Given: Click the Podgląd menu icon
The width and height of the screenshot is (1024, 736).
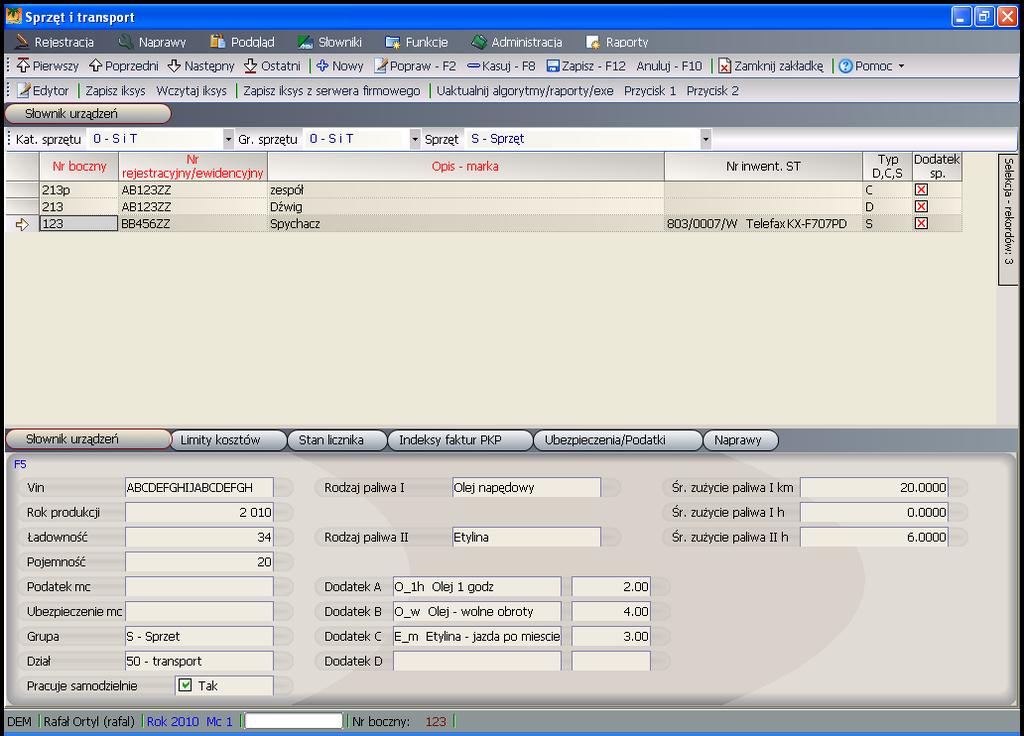Looking at the screenshot, I should coord(217,42).
